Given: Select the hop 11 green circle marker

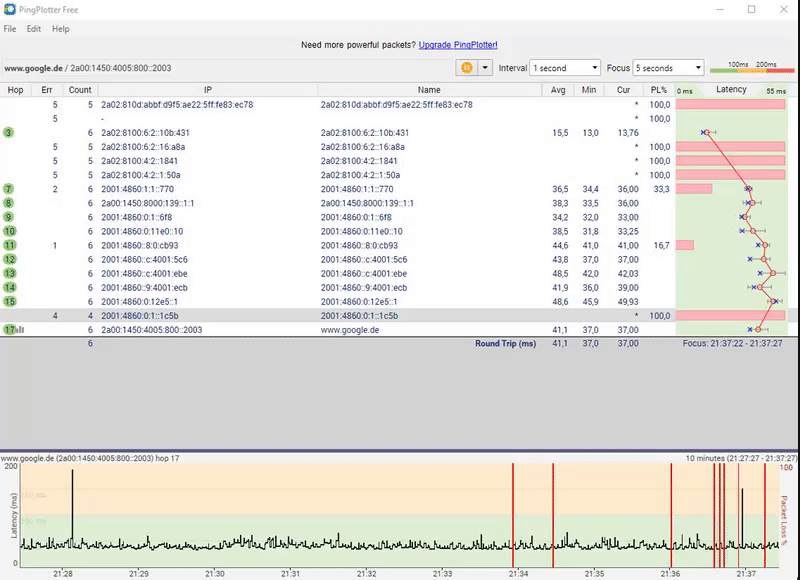Looking at the screenshot, I should 9,245.
